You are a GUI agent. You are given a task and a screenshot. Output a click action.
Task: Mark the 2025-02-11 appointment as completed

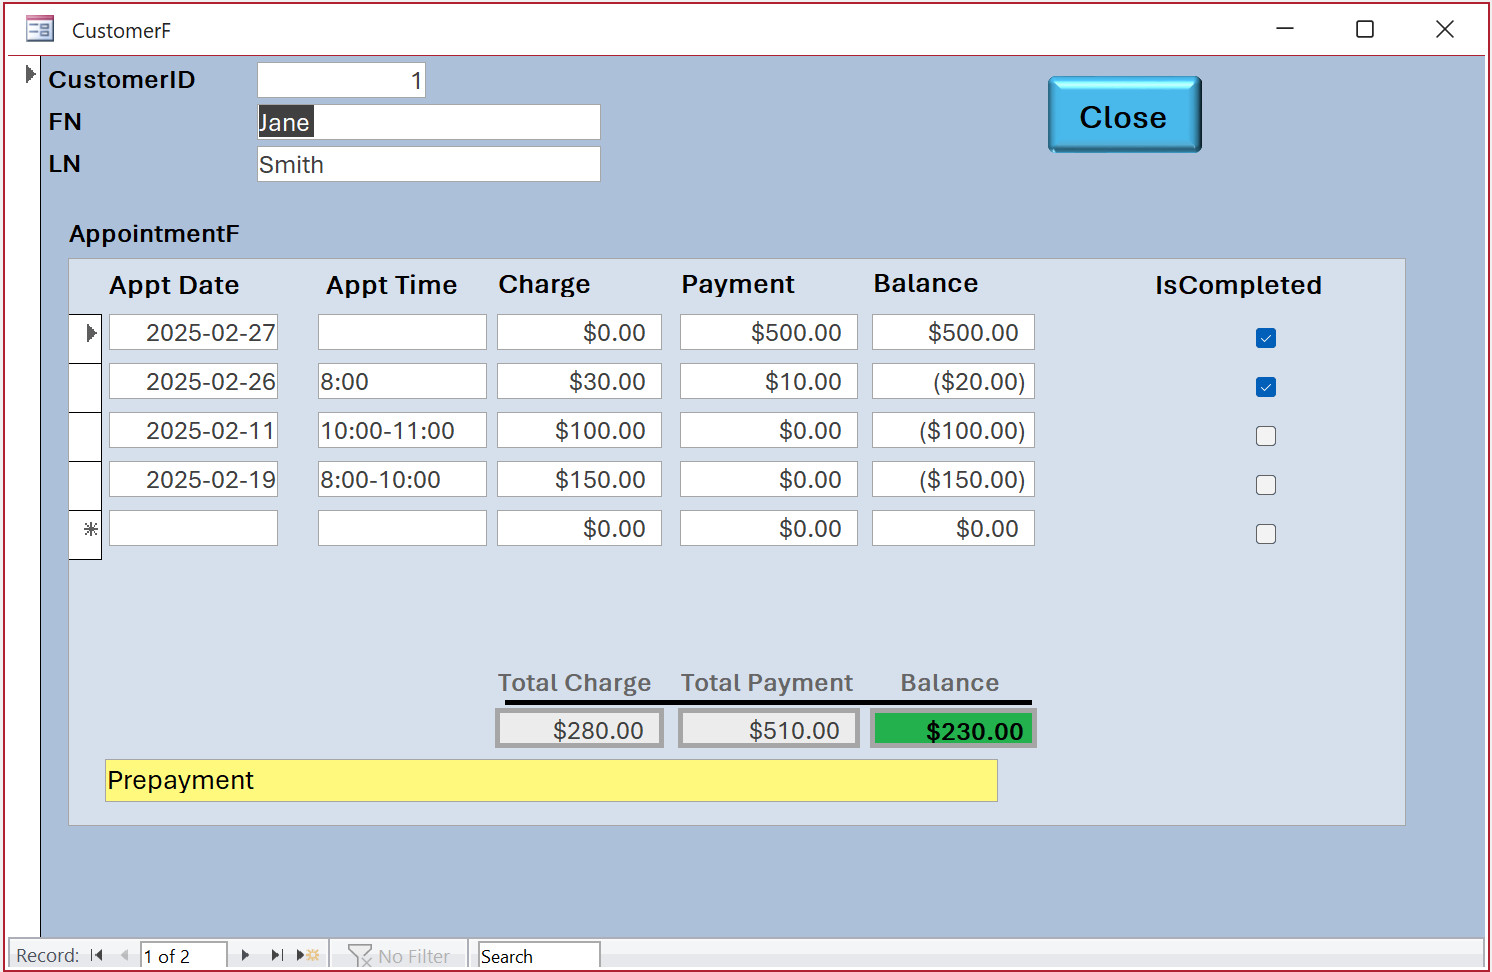pos(1265,436)
